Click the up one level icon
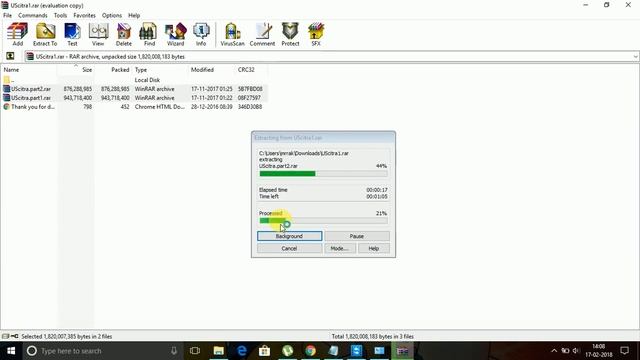This screenshot has height=360, width=640. coord(10,56)
